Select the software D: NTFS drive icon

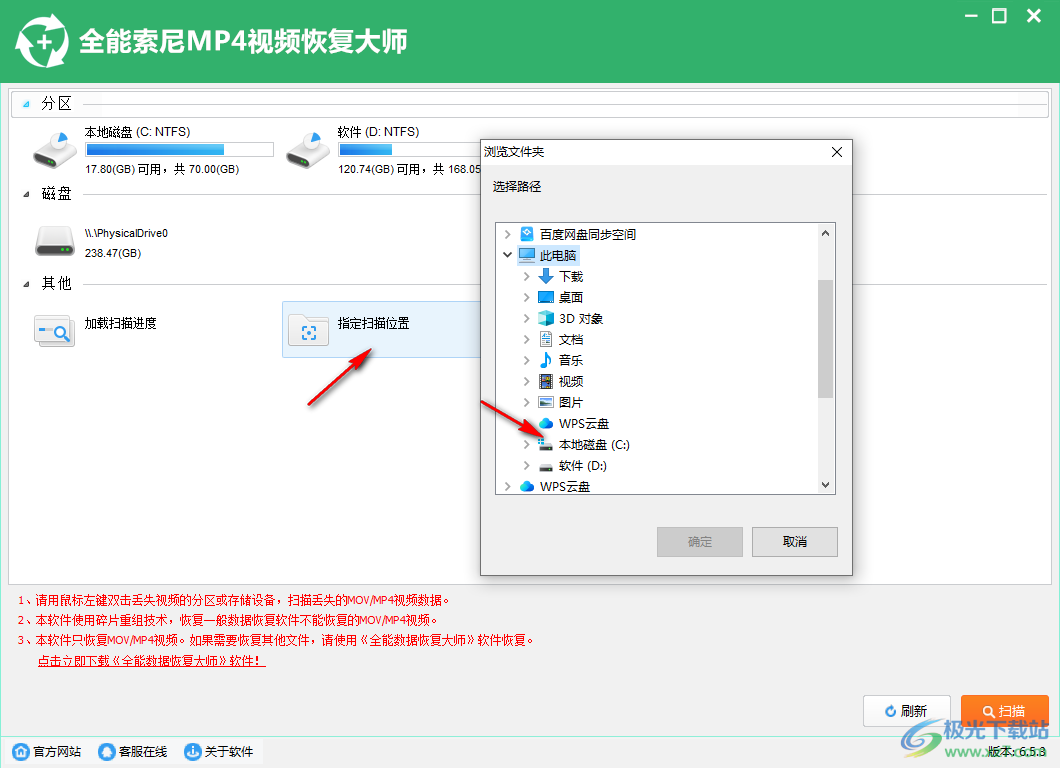click(308, 150)
